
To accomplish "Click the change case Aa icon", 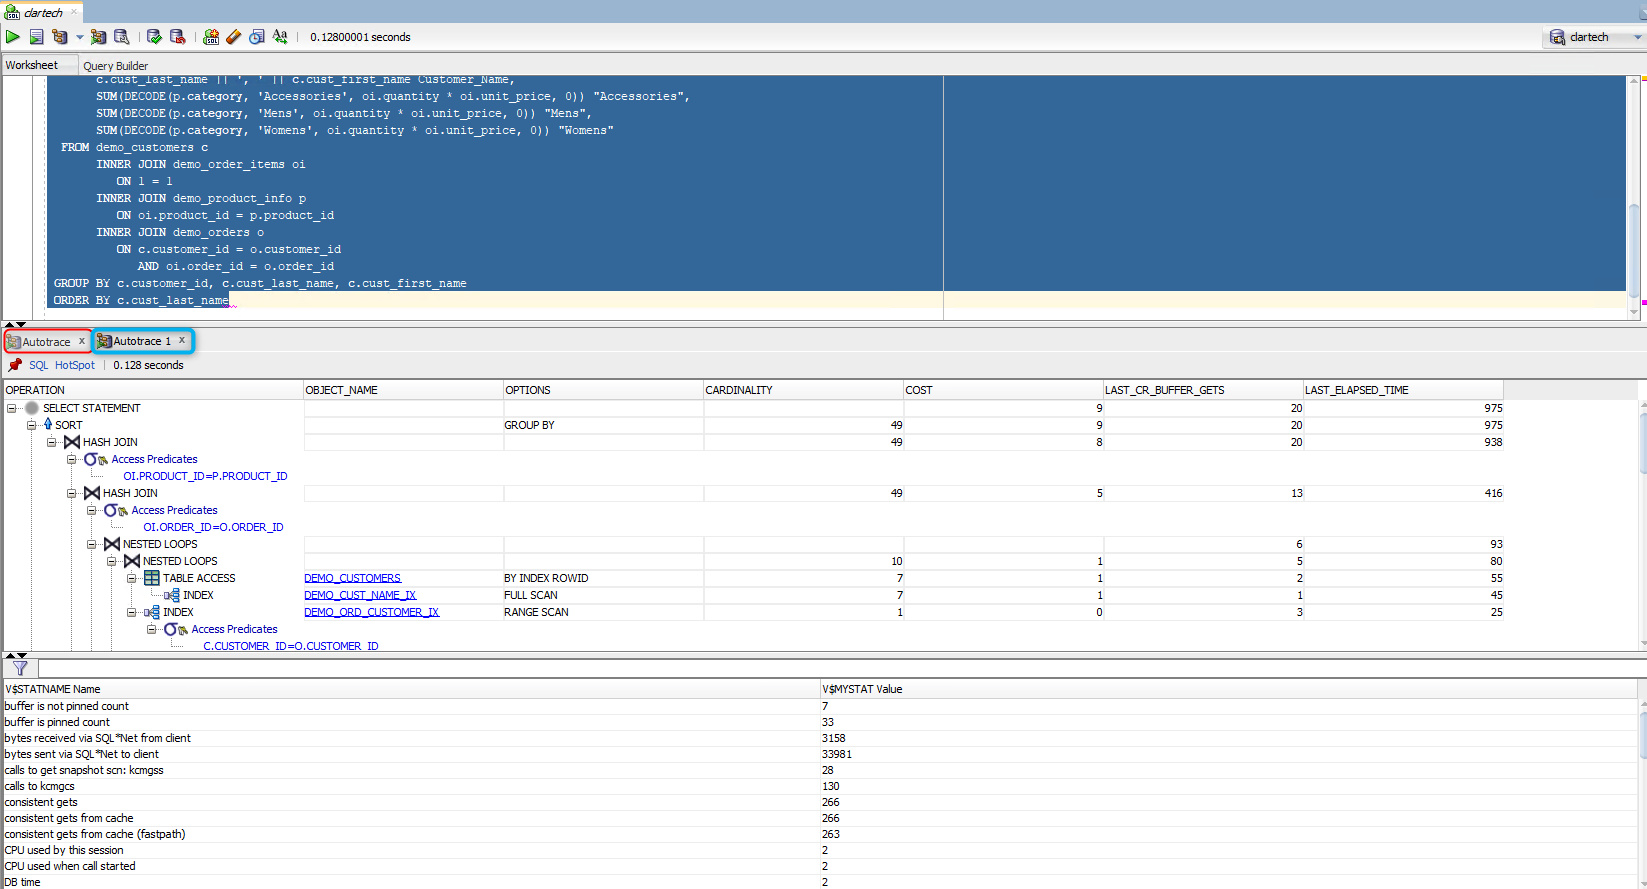I will point(280,37).
